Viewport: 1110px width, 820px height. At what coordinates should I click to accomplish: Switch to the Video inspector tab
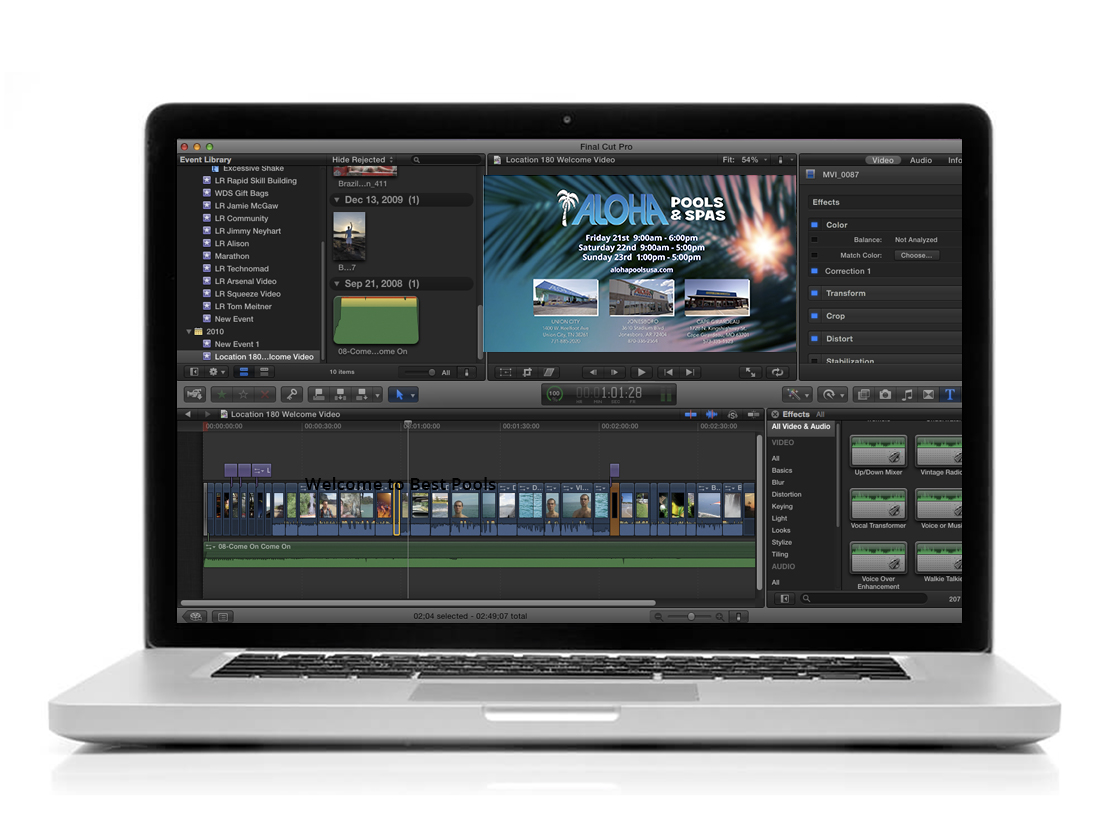(x=882, y=160)
